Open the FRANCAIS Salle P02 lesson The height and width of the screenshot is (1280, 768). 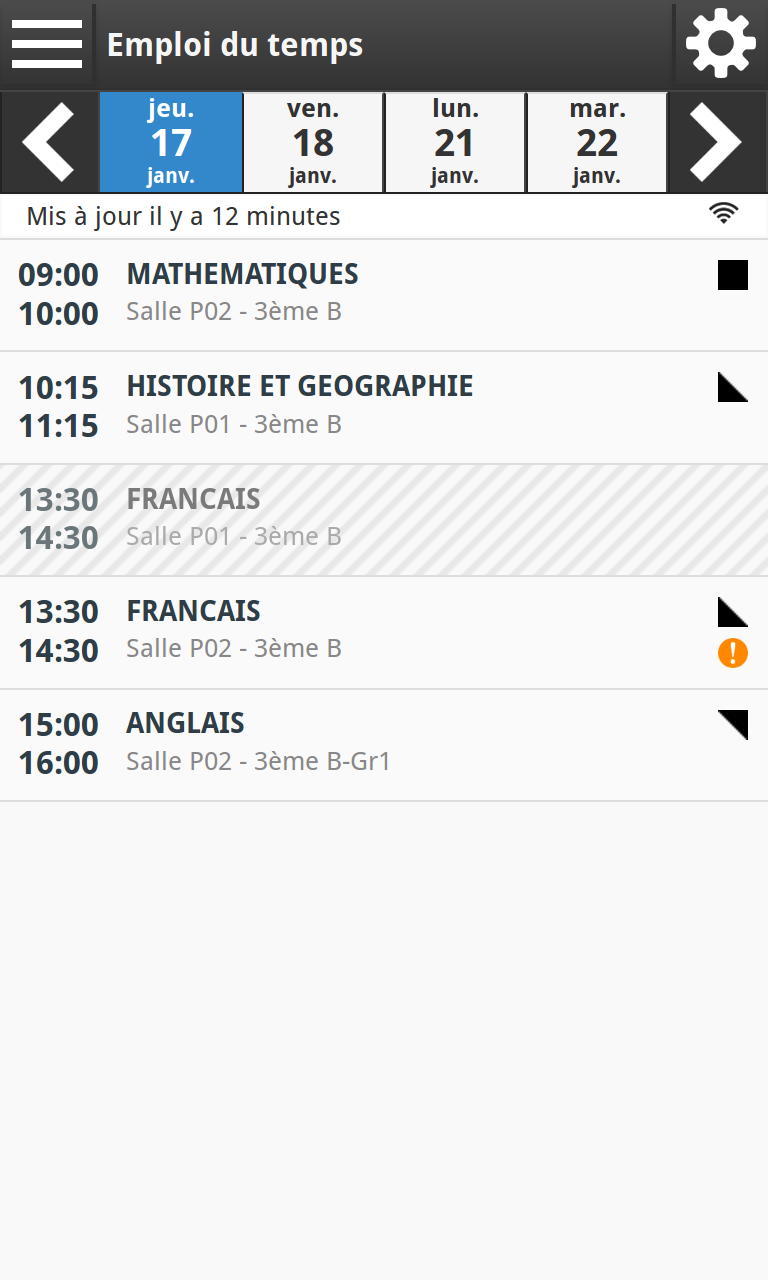tap(384, 633)
